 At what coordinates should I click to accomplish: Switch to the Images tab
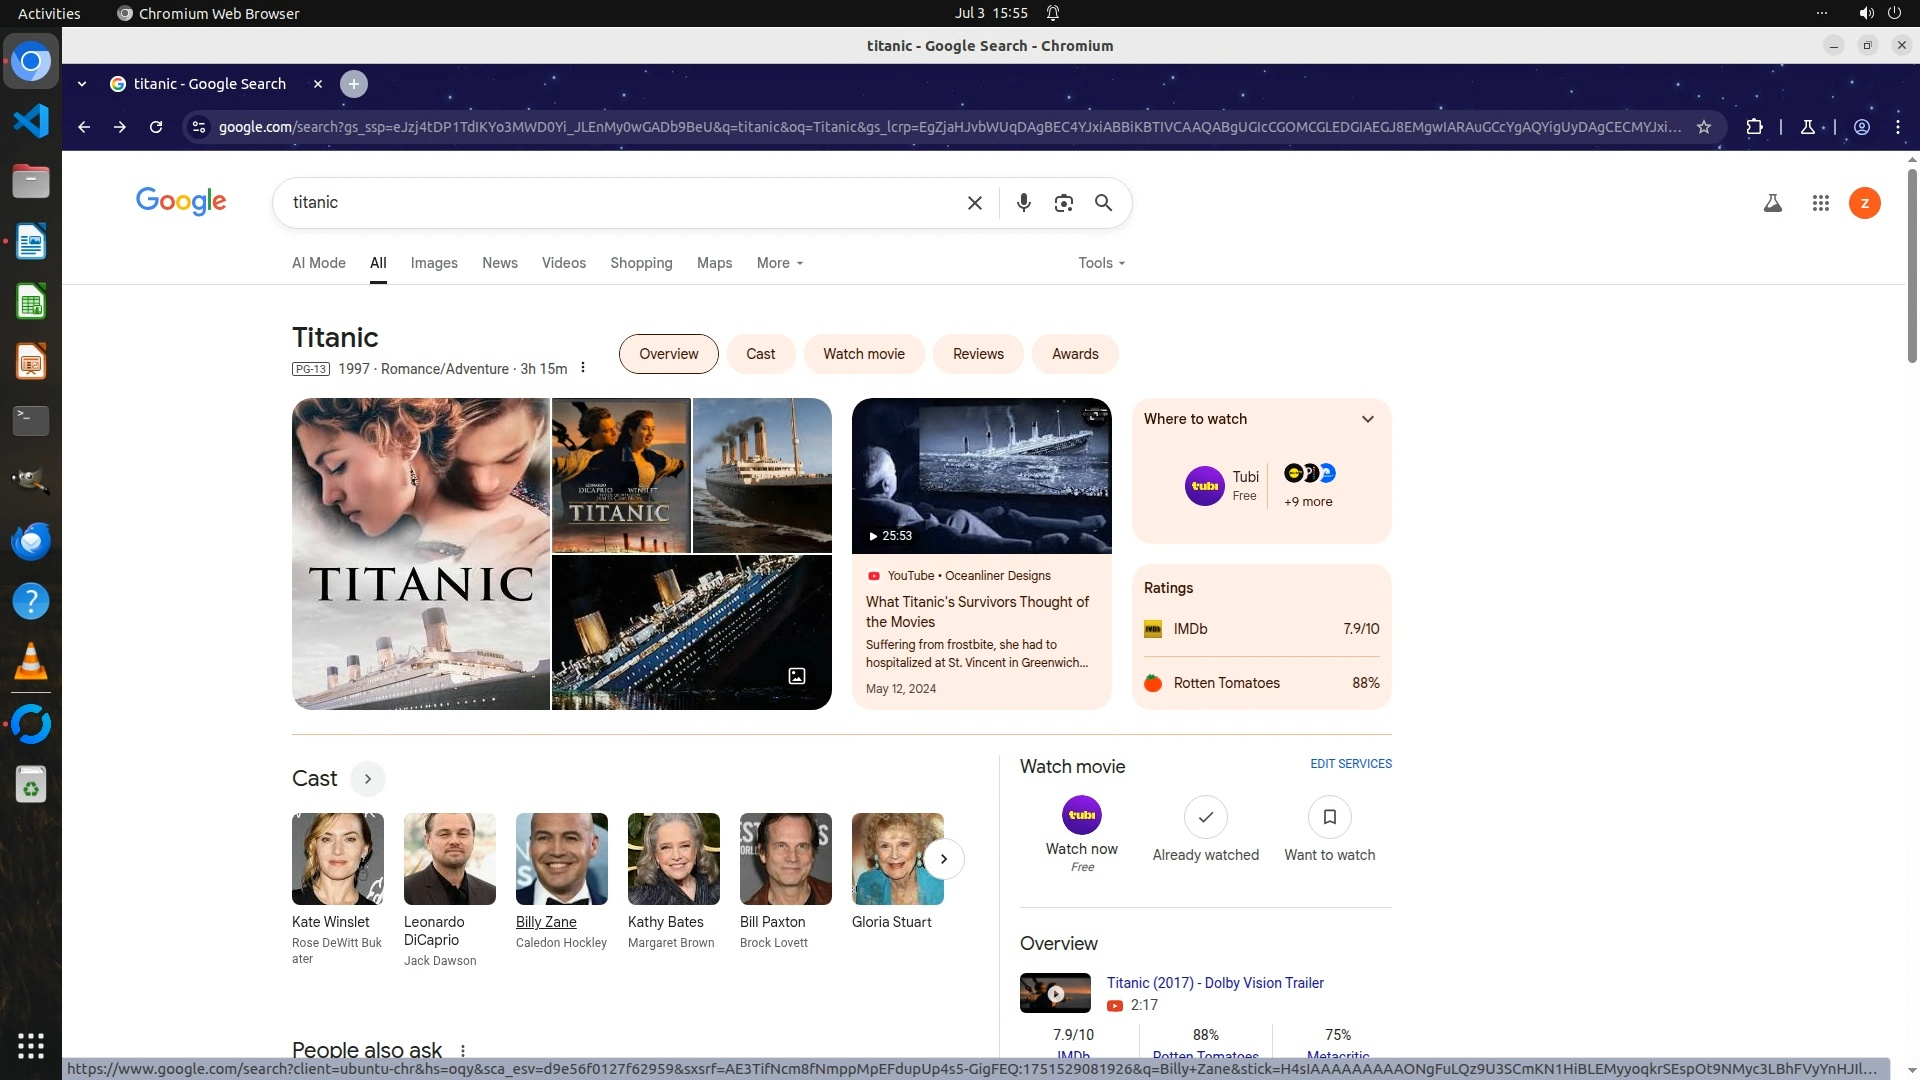point(434,263)
